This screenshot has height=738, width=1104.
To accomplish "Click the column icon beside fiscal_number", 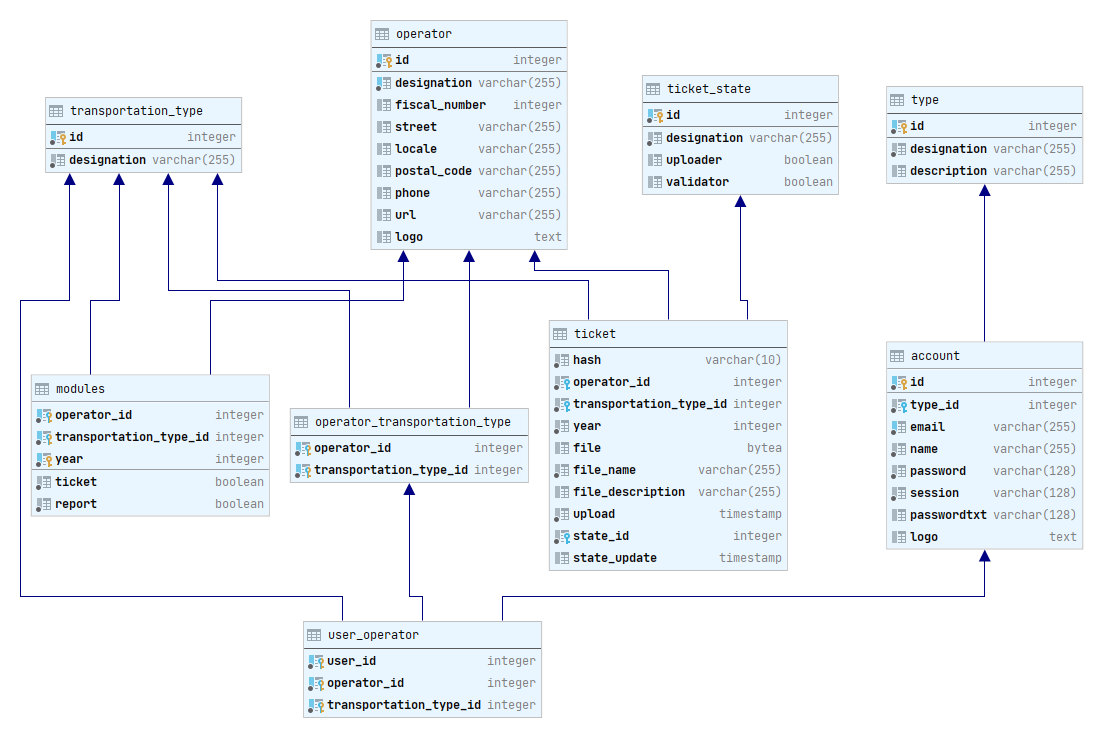I will 383,105.
